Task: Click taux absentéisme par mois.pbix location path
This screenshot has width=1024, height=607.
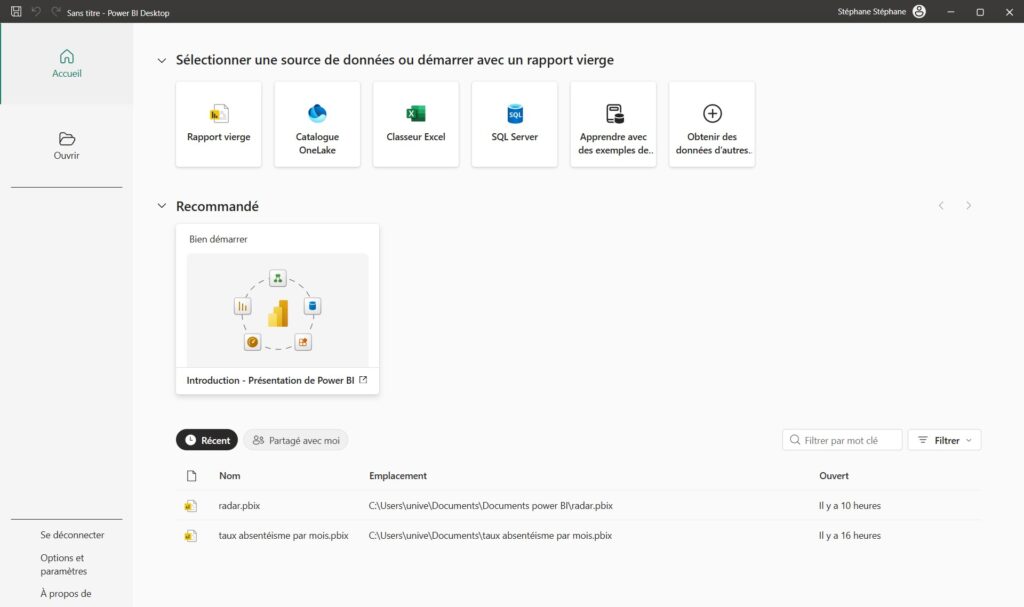Action: click(490, 535)
